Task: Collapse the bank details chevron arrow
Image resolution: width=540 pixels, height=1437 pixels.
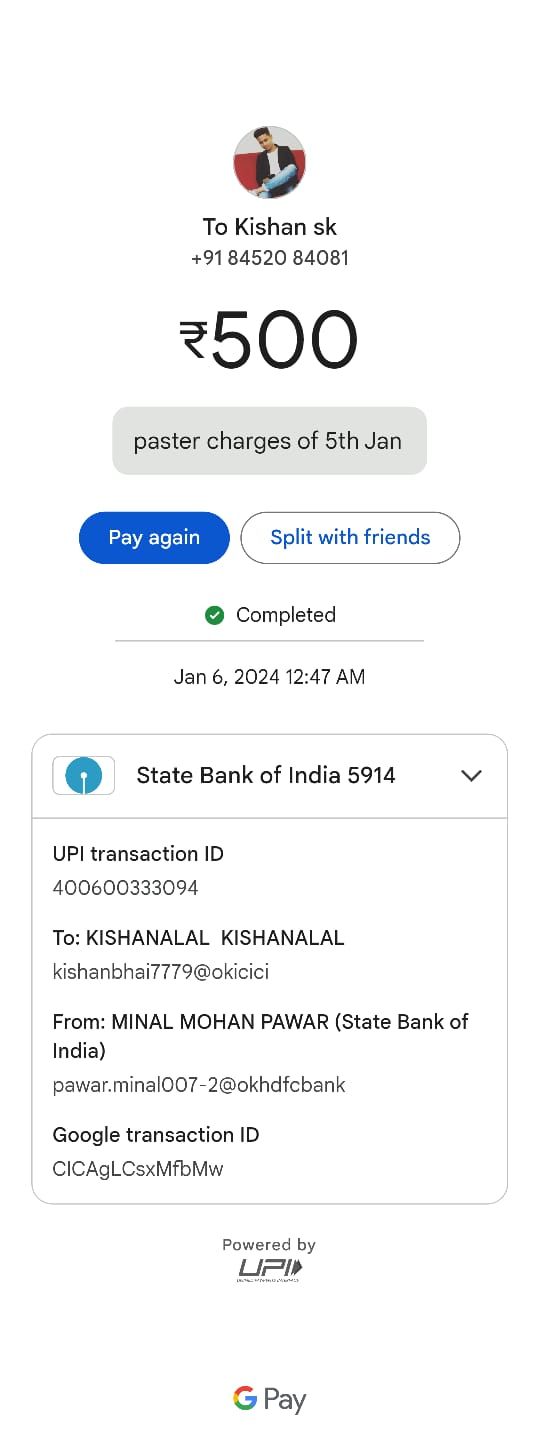Action: tap(471, 775)
